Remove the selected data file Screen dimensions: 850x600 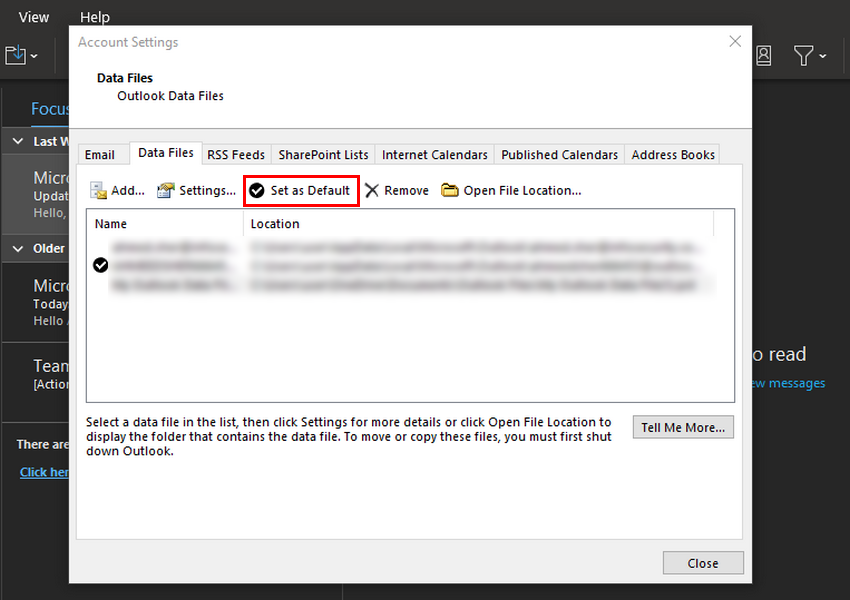click(x=396, y=190)
